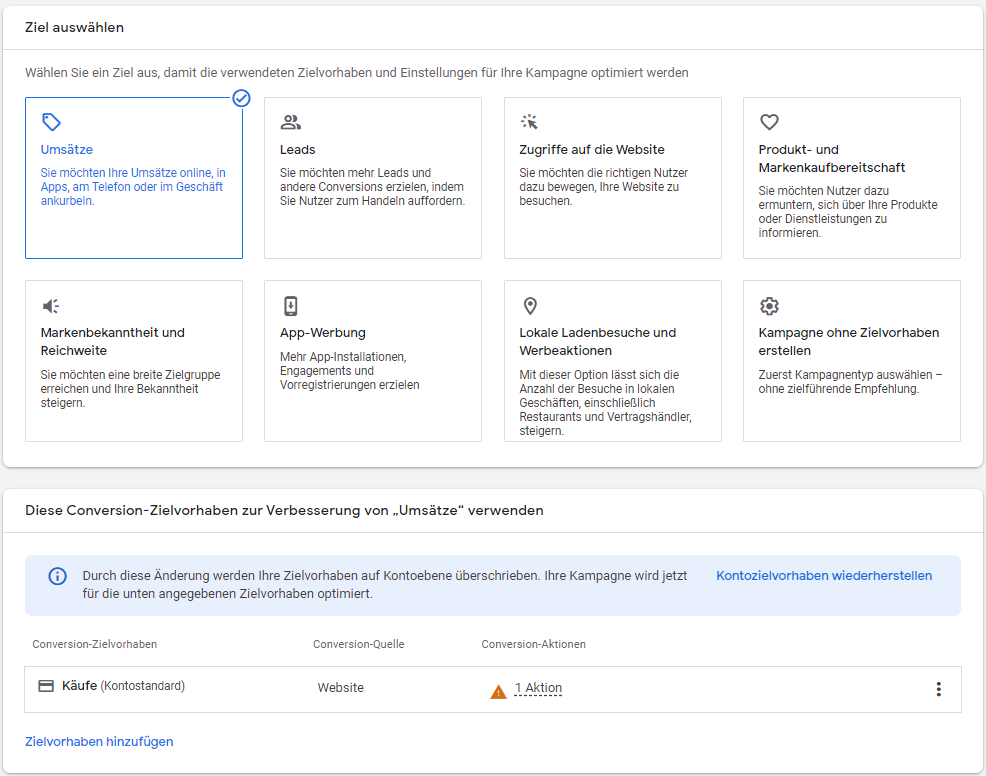Click the app download icon on App-Werbung

point(291,306)
